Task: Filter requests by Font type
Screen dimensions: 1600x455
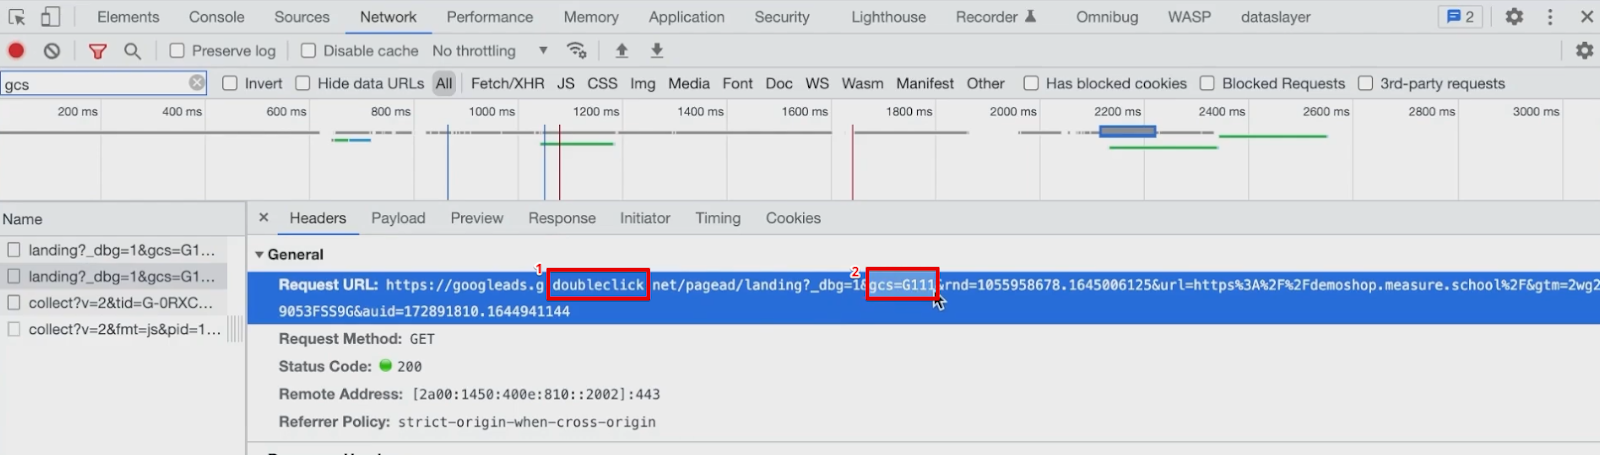Action: [x=738, y=83]
